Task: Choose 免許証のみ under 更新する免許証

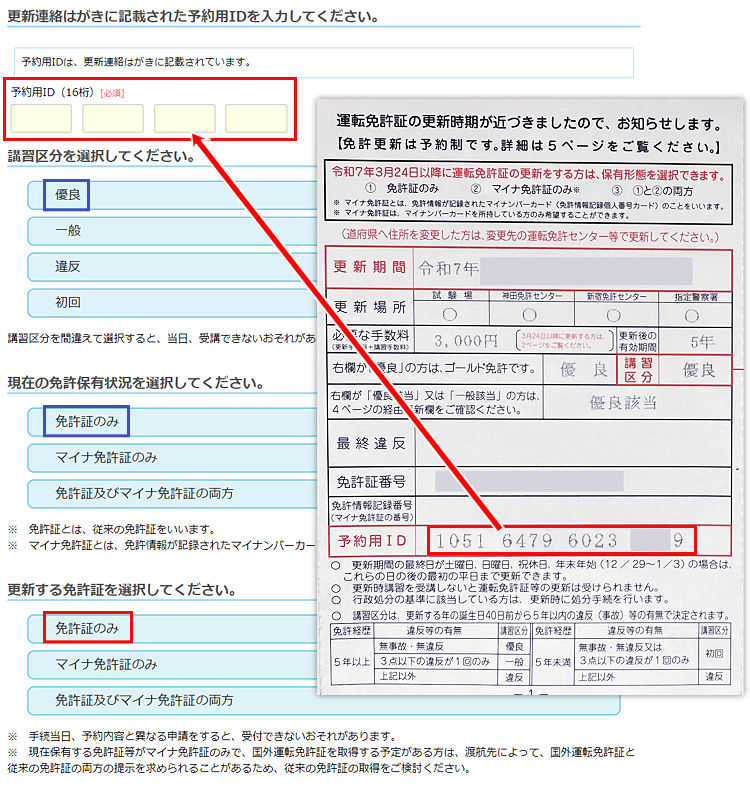Action: [x=87, y=629]
